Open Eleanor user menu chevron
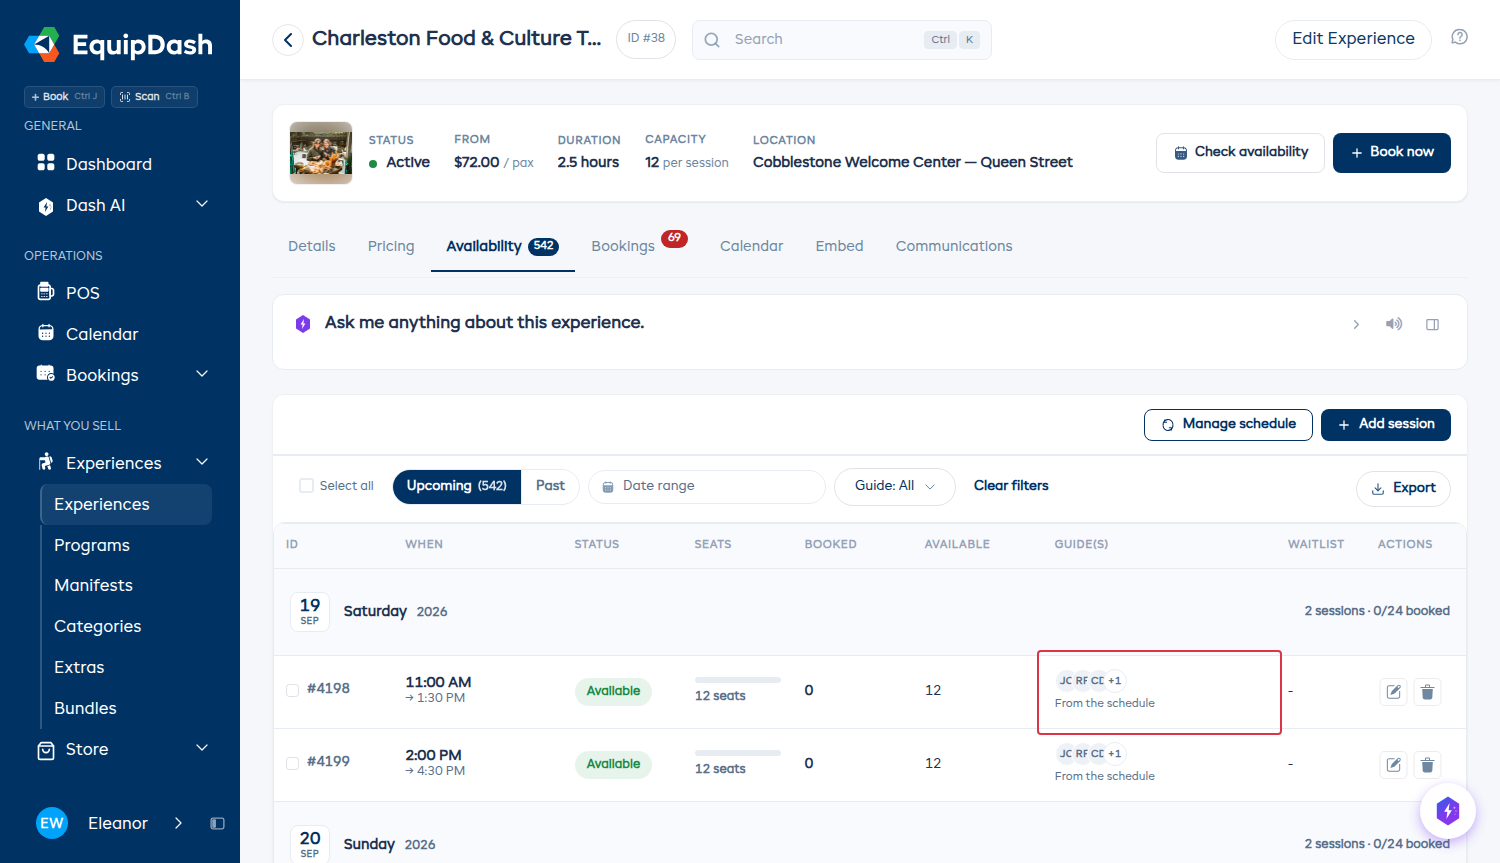1500x863 pixels. coord(178,823)
